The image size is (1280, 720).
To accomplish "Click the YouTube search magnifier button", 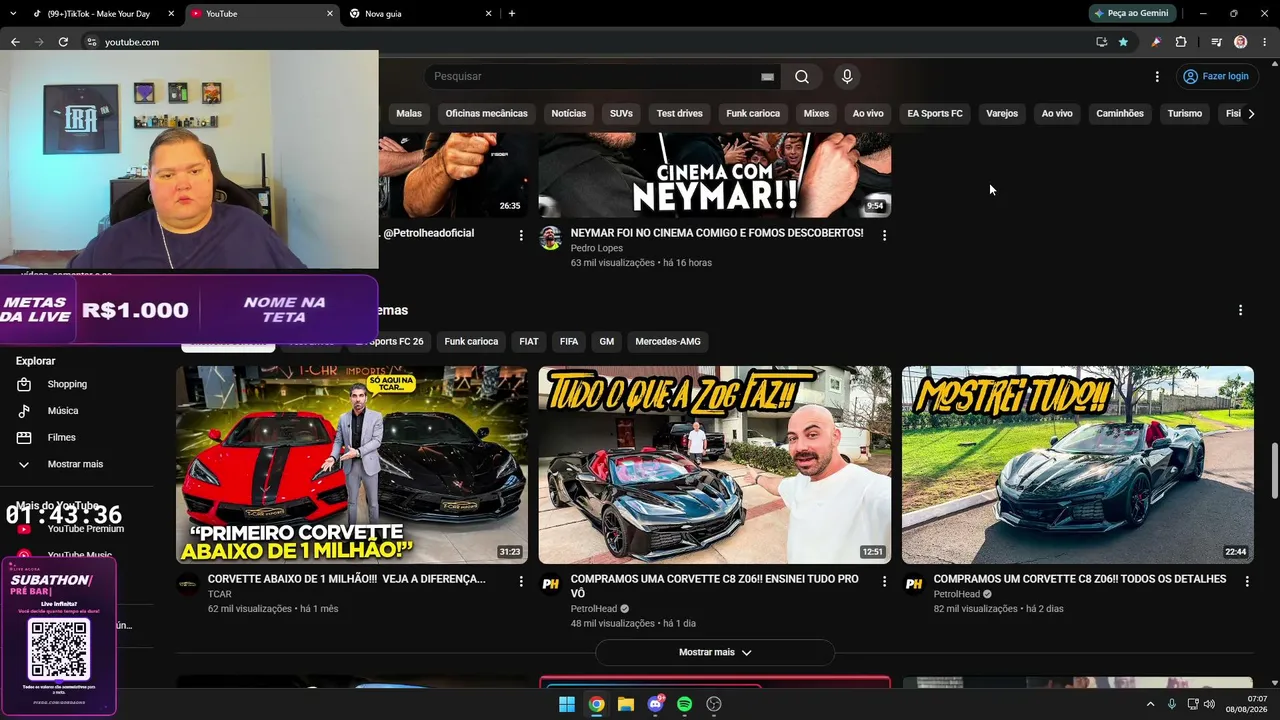I will (x=802, y=77).
